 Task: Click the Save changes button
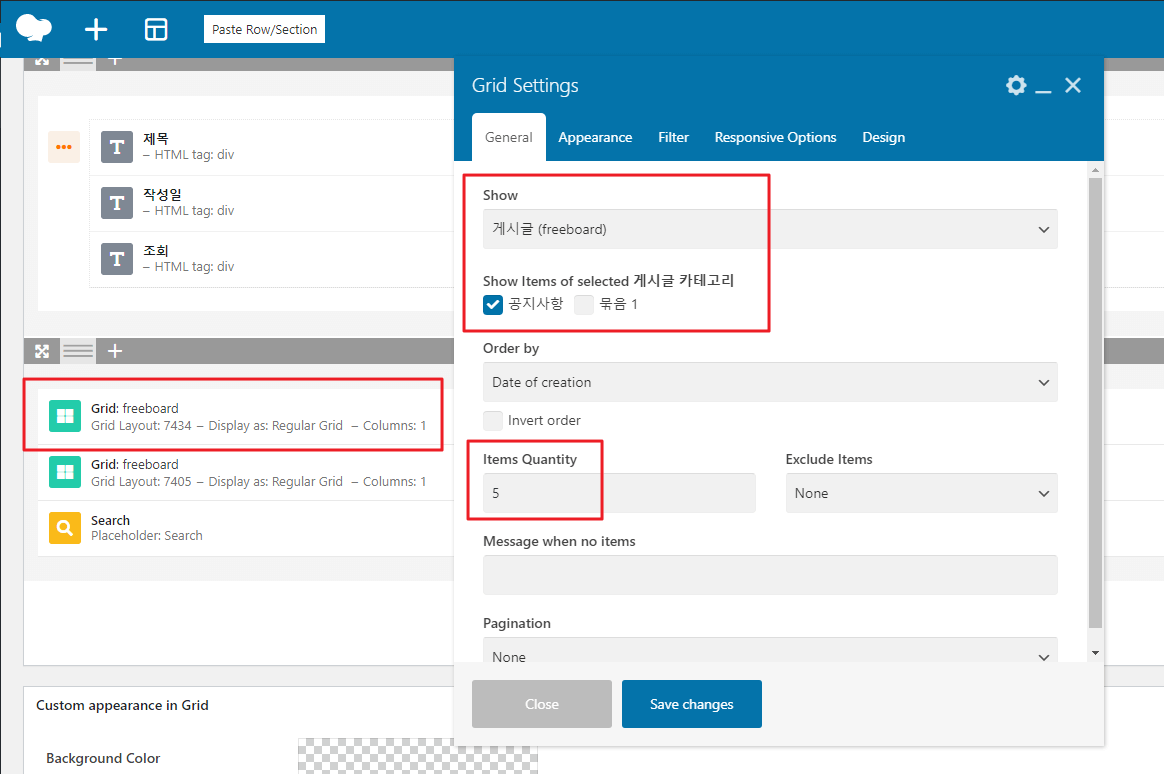(692, 704)
